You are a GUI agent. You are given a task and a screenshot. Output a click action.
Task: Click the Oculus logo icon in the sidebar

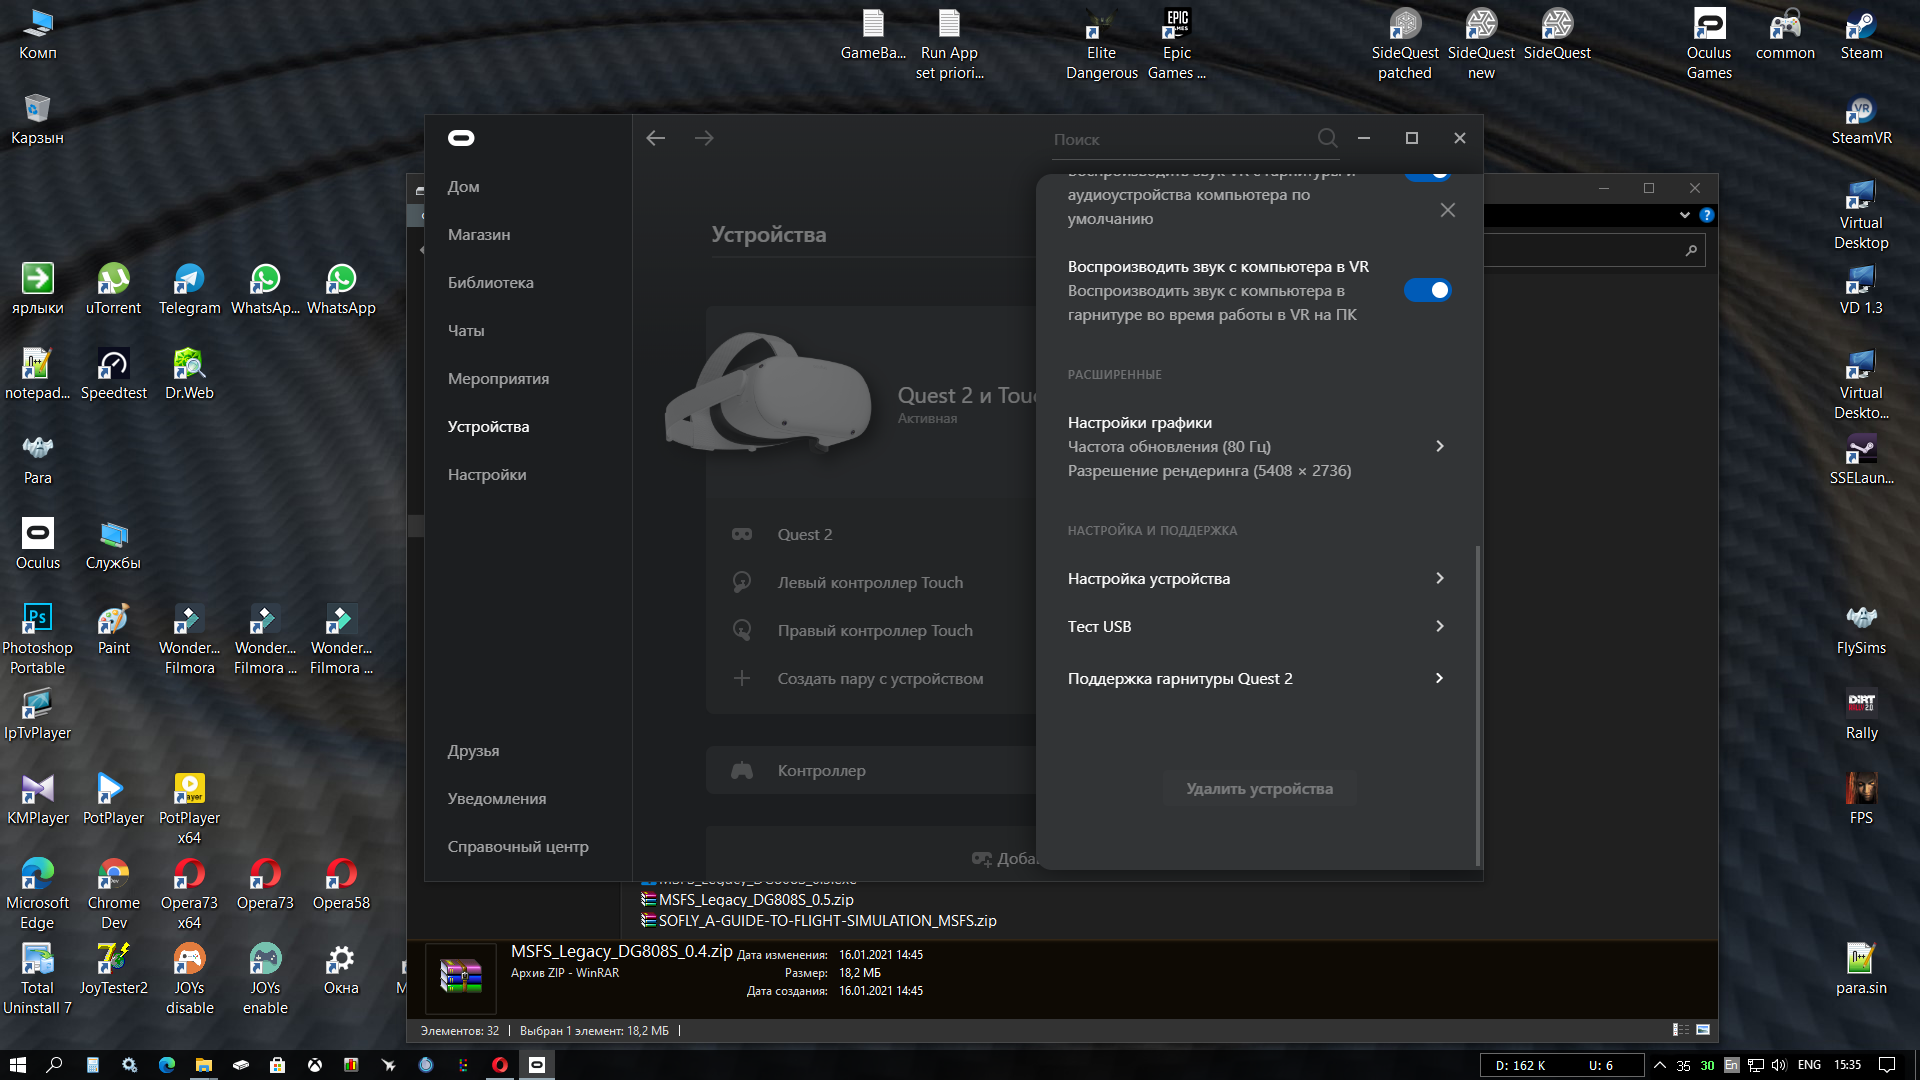(461, 138)
